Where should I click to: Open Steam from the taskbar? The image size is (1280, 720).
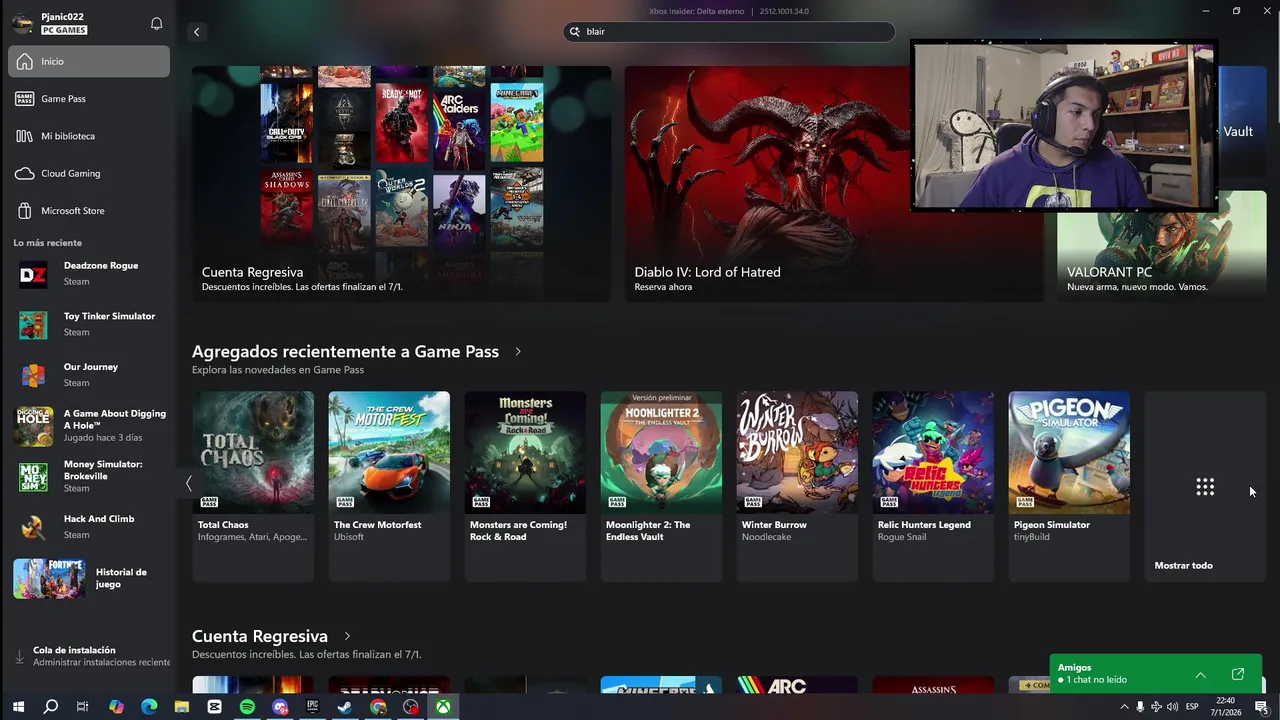pyautogui.click(x=345, y=707)
